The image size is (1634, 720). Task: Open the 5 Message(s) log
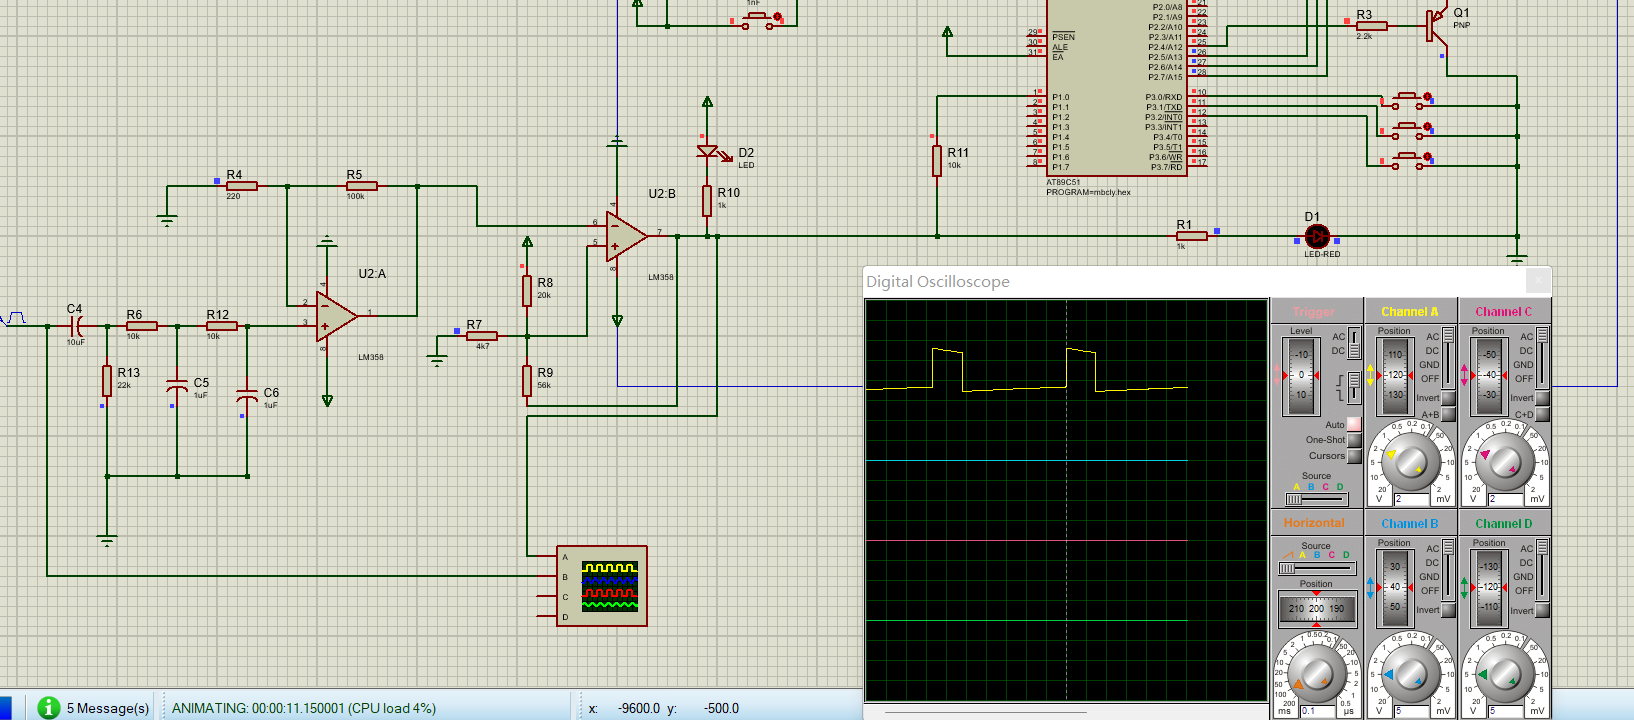[108, 708]
